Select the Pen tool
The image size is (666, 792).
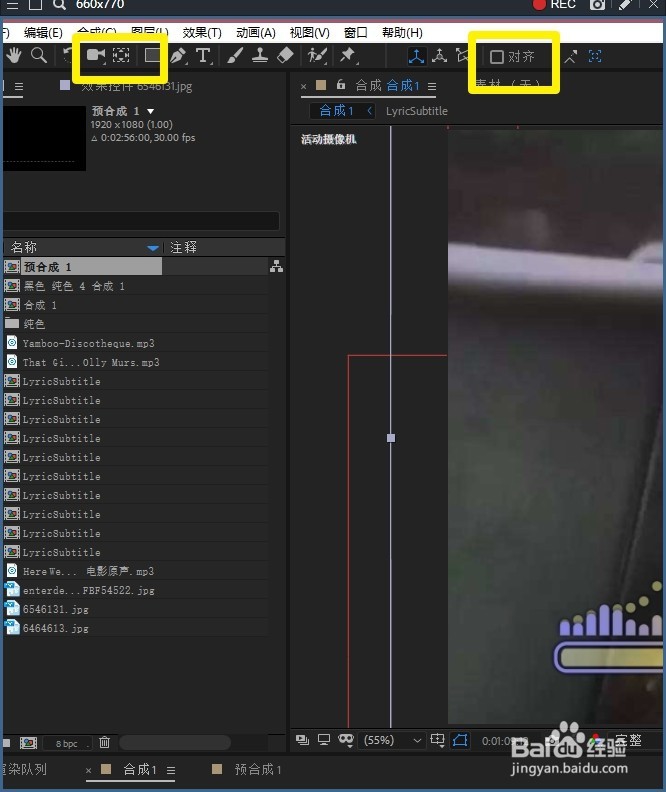[x=178, y=55]
